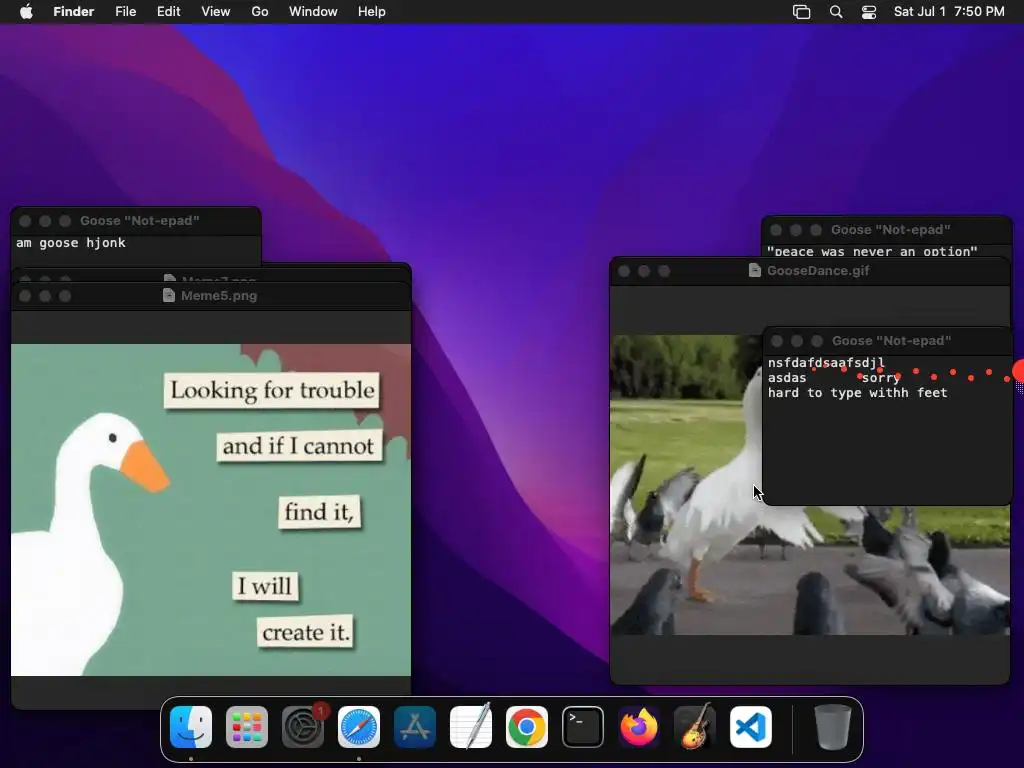Click the "Looking for trouble" meme image
This screenshot has height=768, width=1024.
211,510
